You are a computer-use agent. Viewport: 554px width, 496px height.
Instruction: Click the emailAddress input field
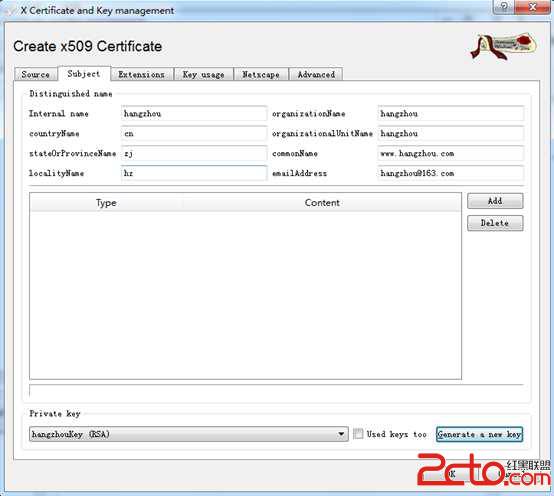pyautogui.click(x=450, y=173)
